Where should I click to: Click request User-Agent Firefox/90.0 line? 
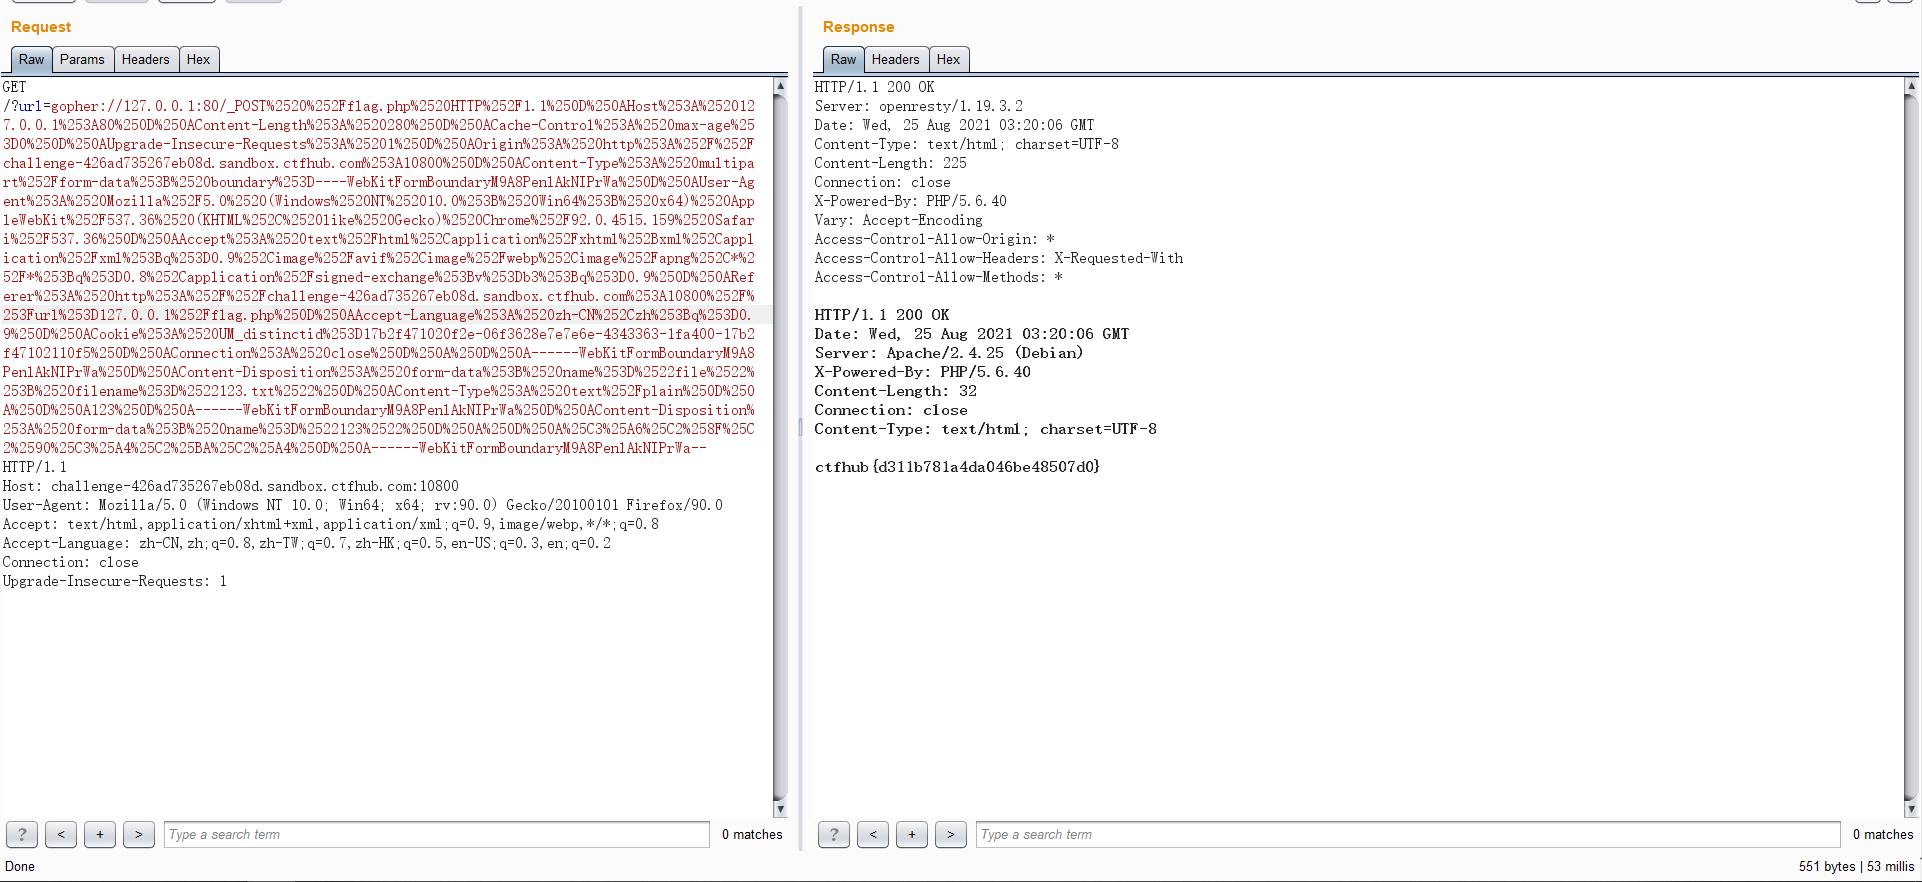coord(363,505)
